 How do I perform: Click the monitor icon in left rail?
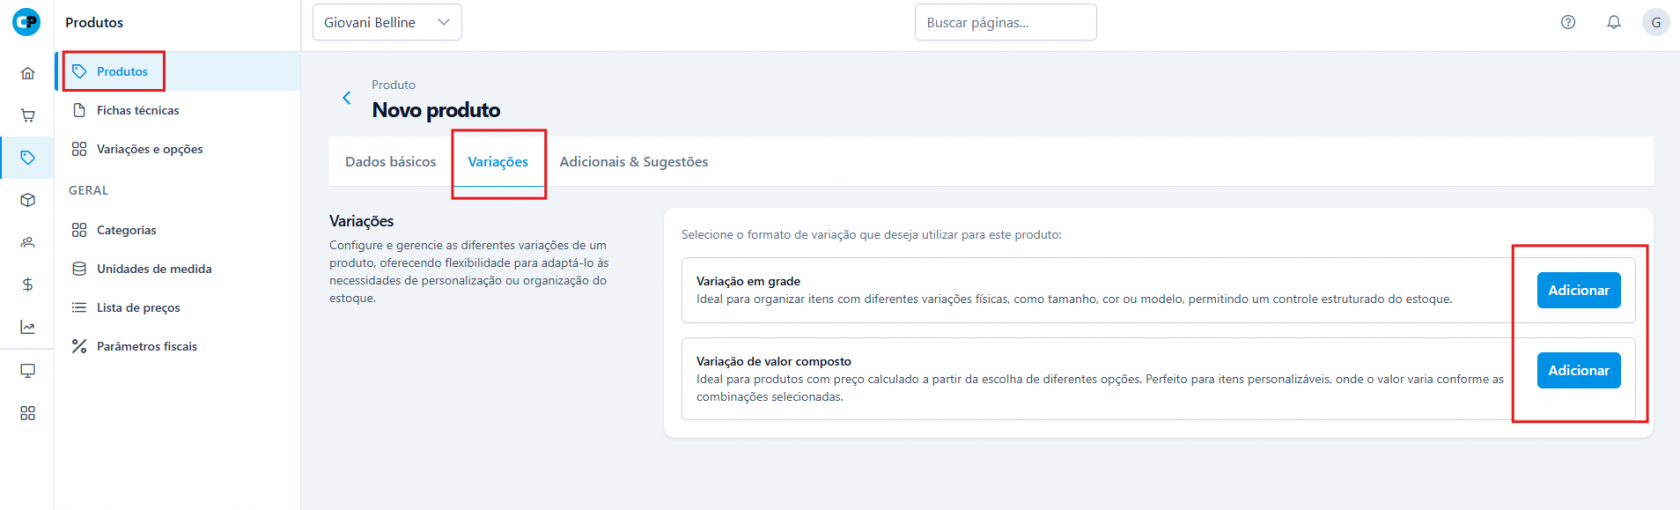point(28,371)
